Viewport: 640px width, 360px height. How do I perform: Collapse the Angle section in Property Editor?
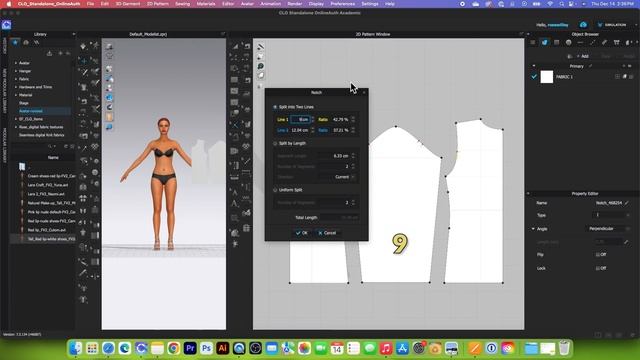click(533, 229)
